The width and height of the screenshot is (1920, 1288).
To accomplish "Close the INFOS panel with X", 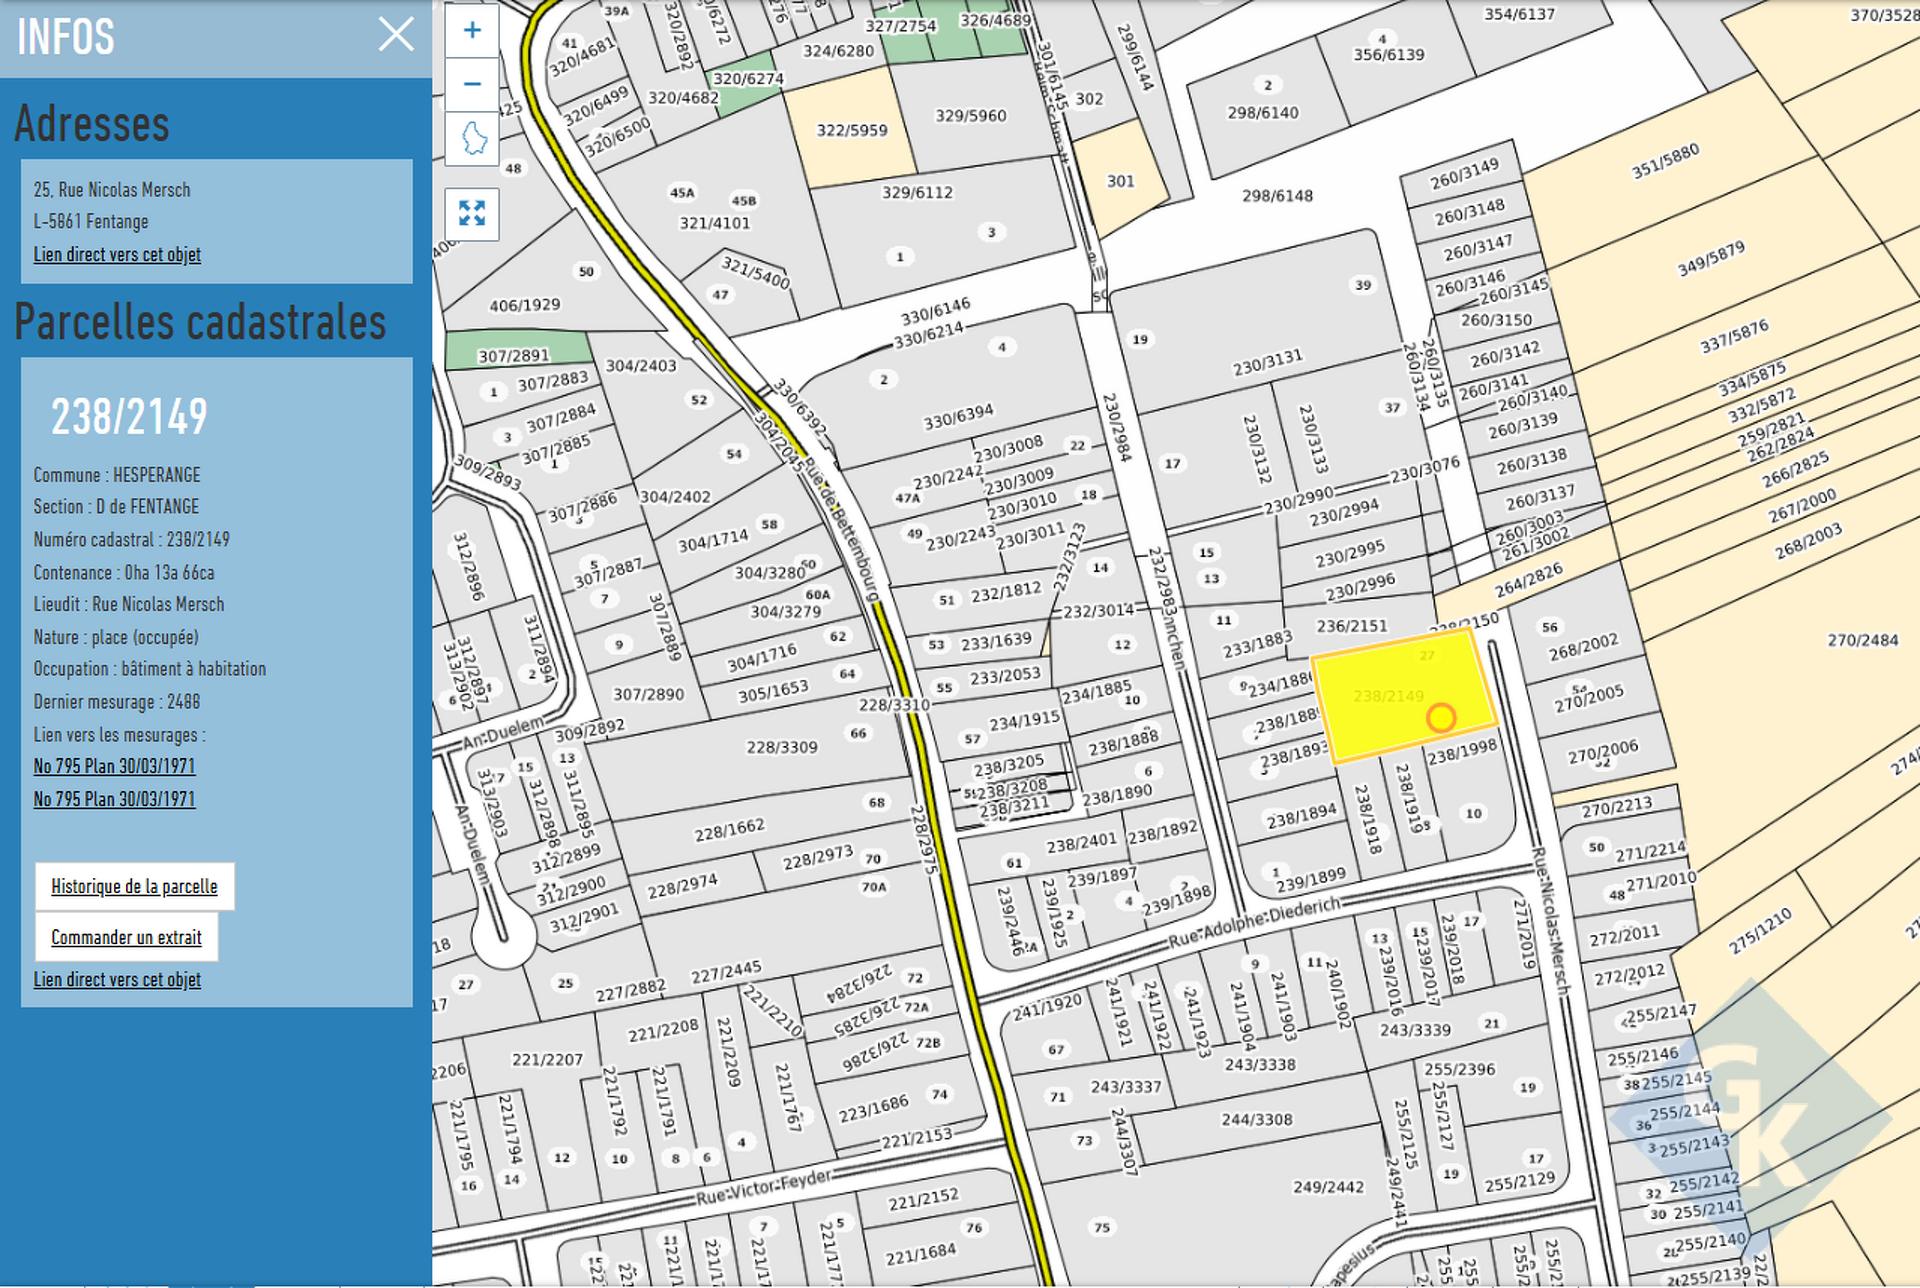I will click(x=396, y=35).
